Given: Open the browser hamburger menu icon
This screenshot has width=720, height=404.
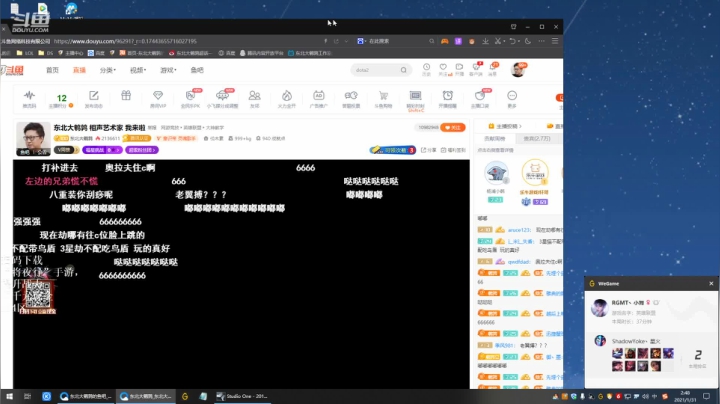Looking at the screenshot, I should point(555,41).
